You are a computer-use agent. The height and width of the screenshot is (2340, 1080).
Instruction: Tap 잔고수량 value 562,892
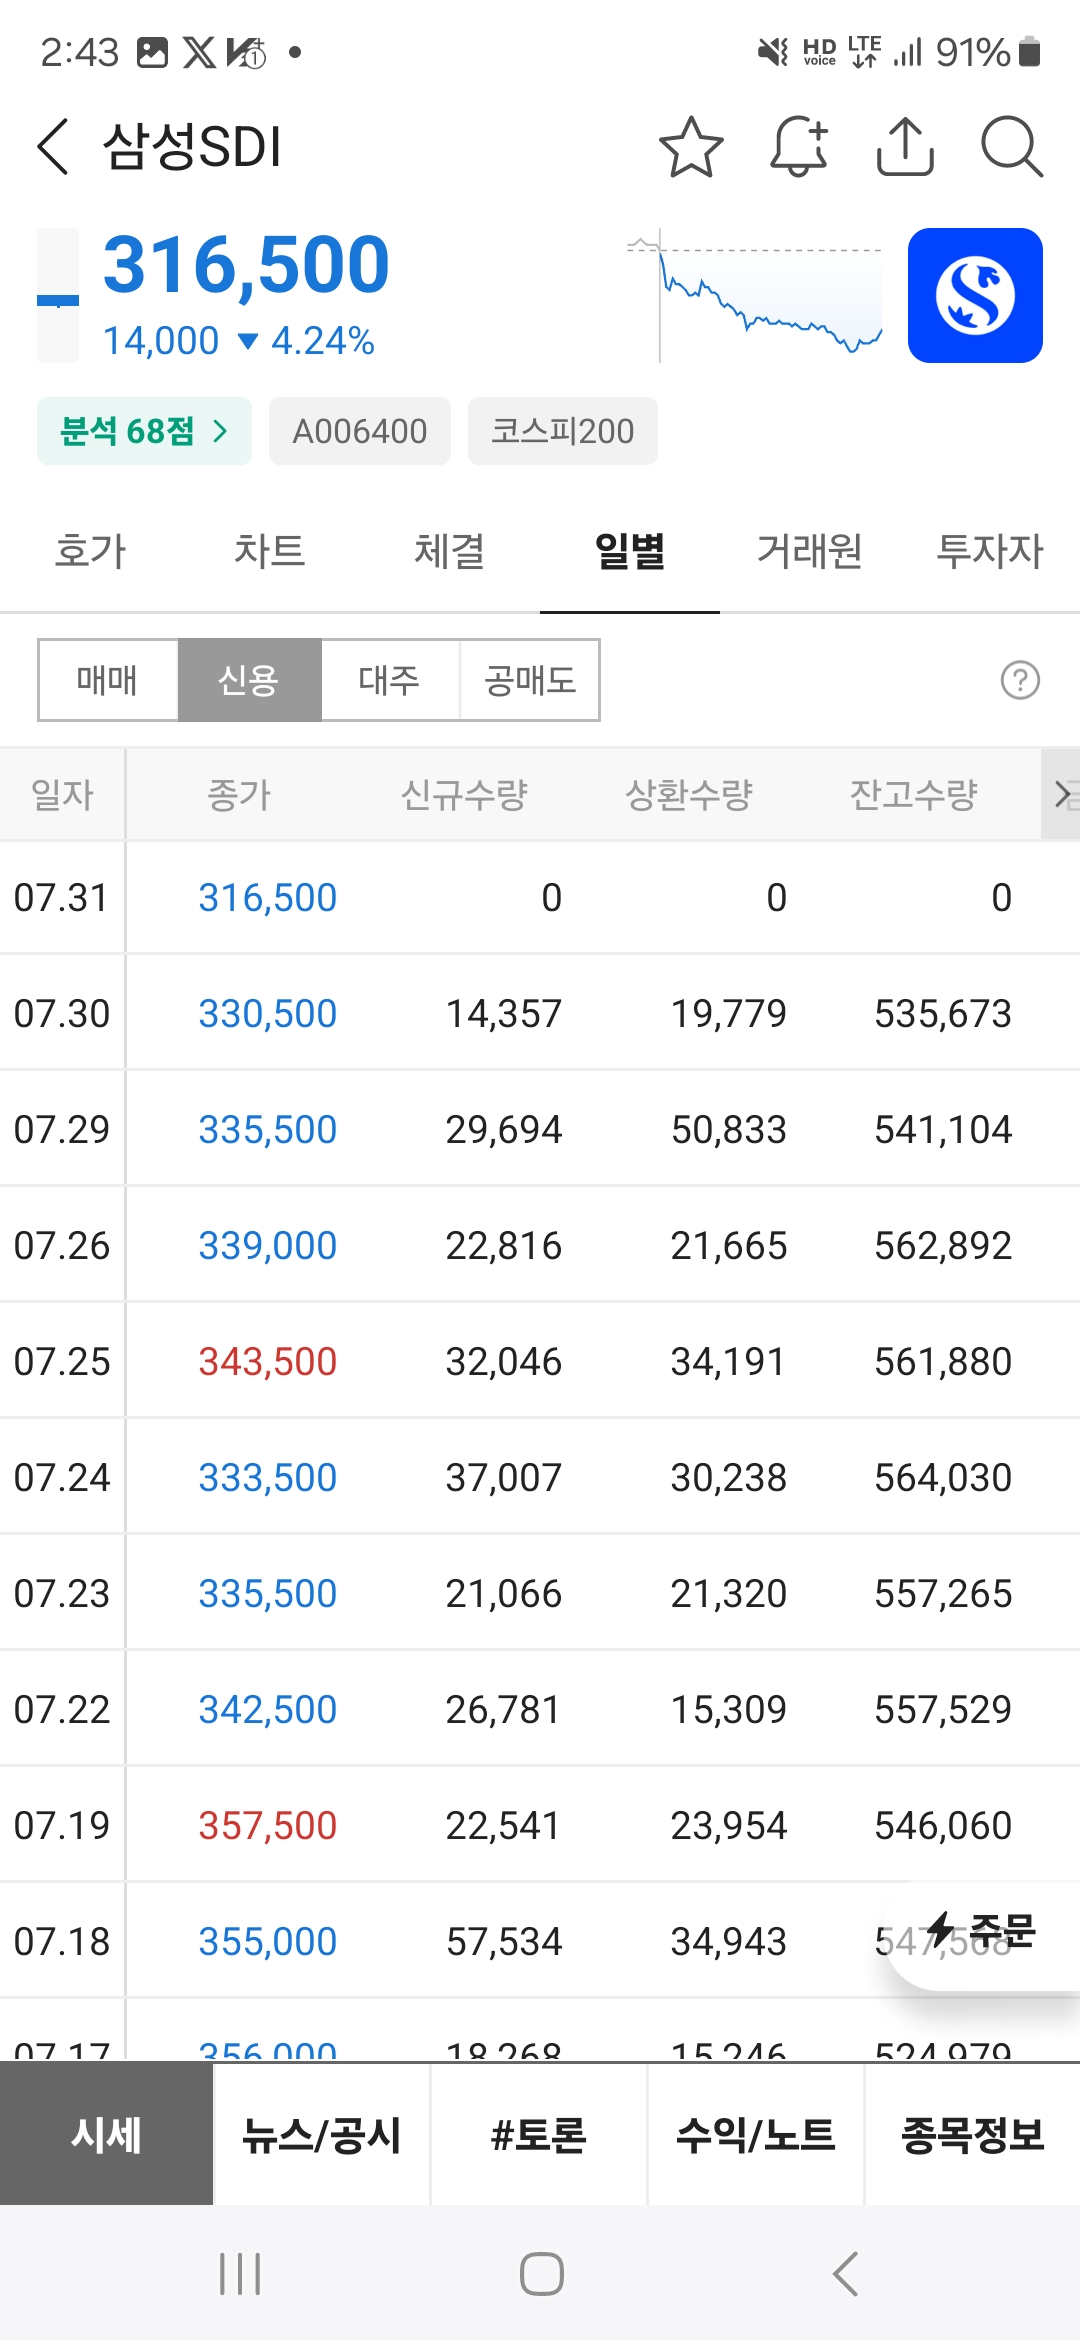click(943, 1245)
